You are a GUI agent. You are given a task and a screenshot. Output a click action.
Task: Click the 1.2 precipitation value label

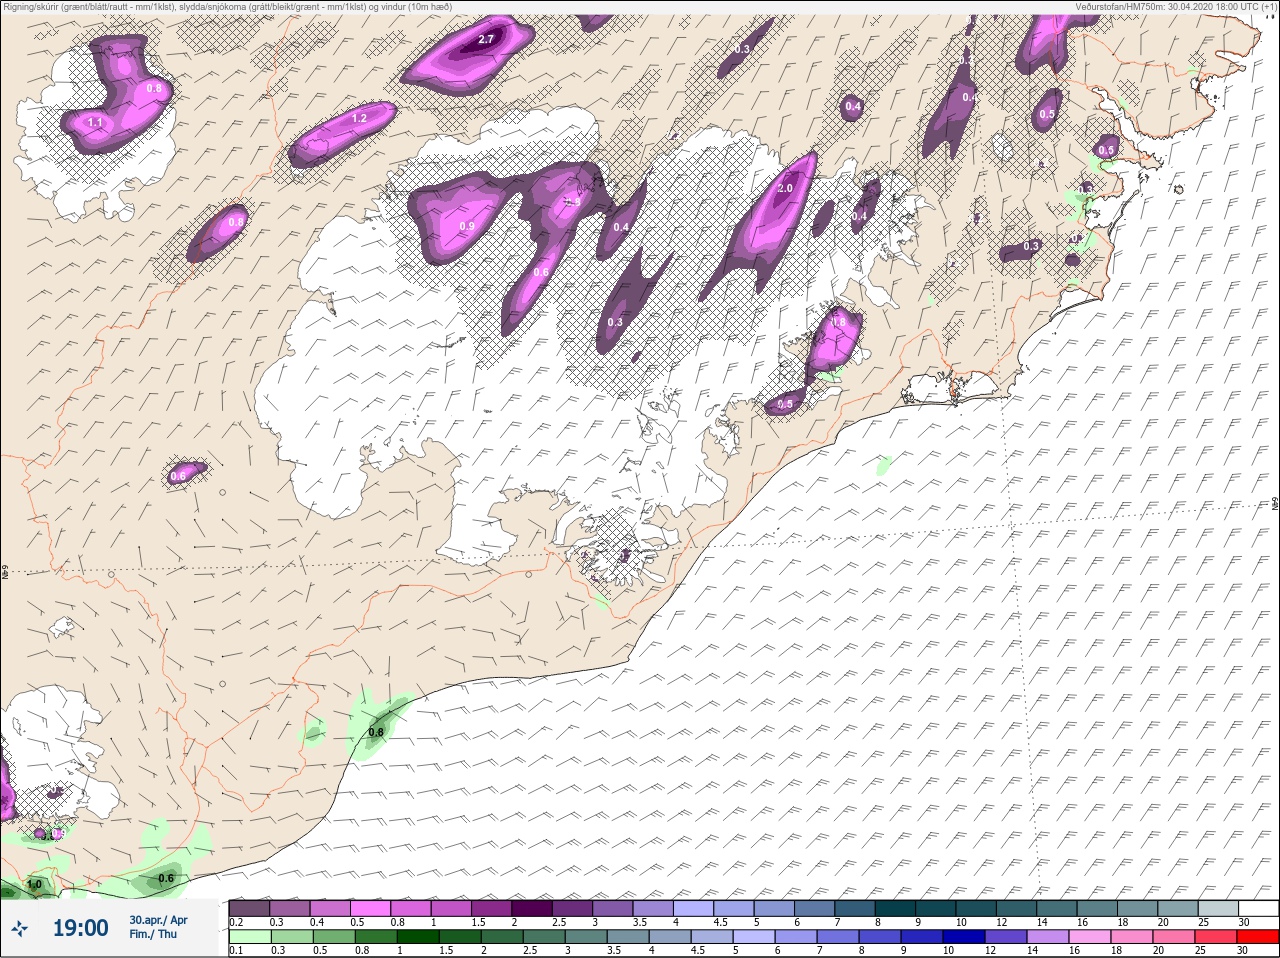tap(360, 118)
